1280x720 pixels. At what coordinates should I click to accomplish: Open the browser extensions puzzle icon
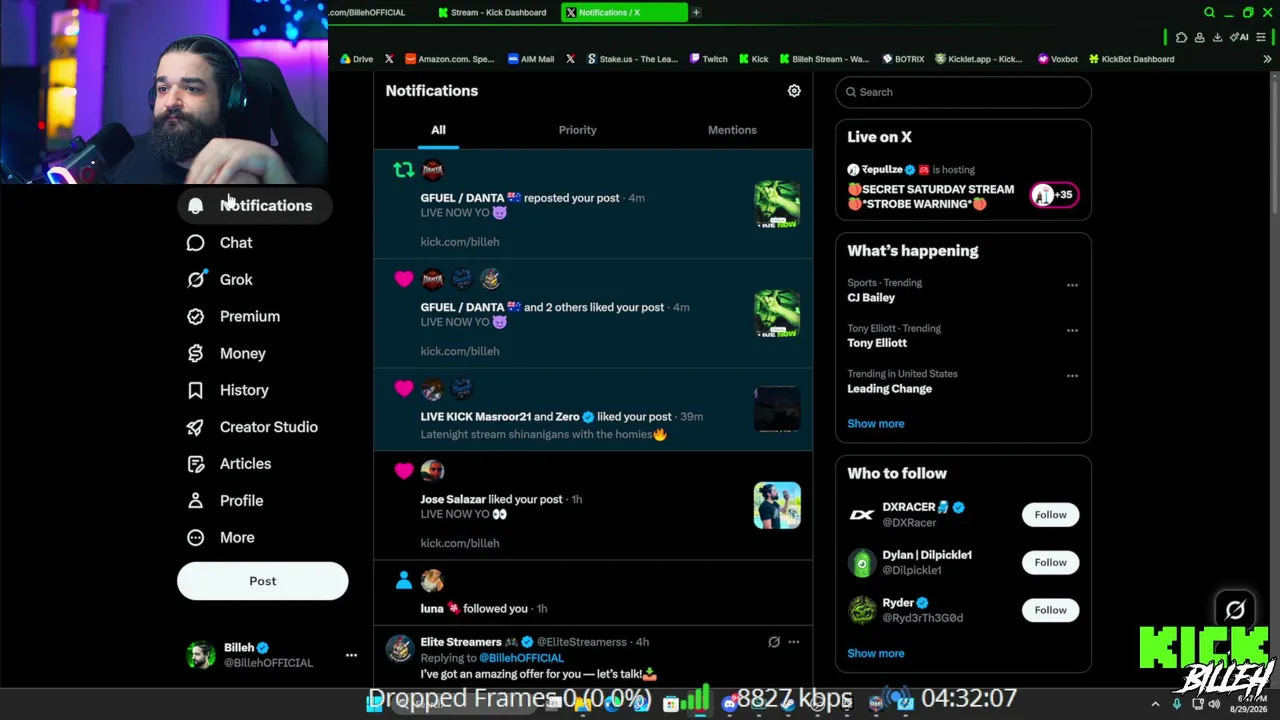click(1181, 38)
